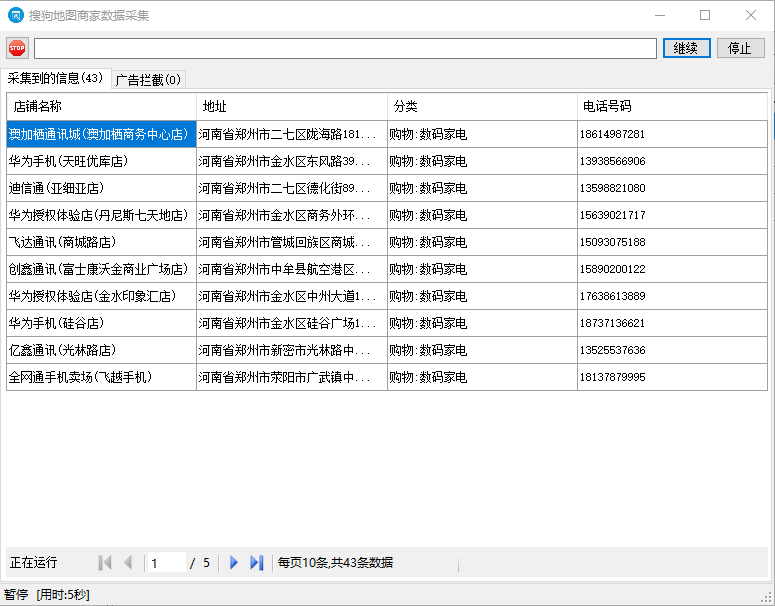Select row 飞达通讯(商城路店)

[x=387, y=242]
